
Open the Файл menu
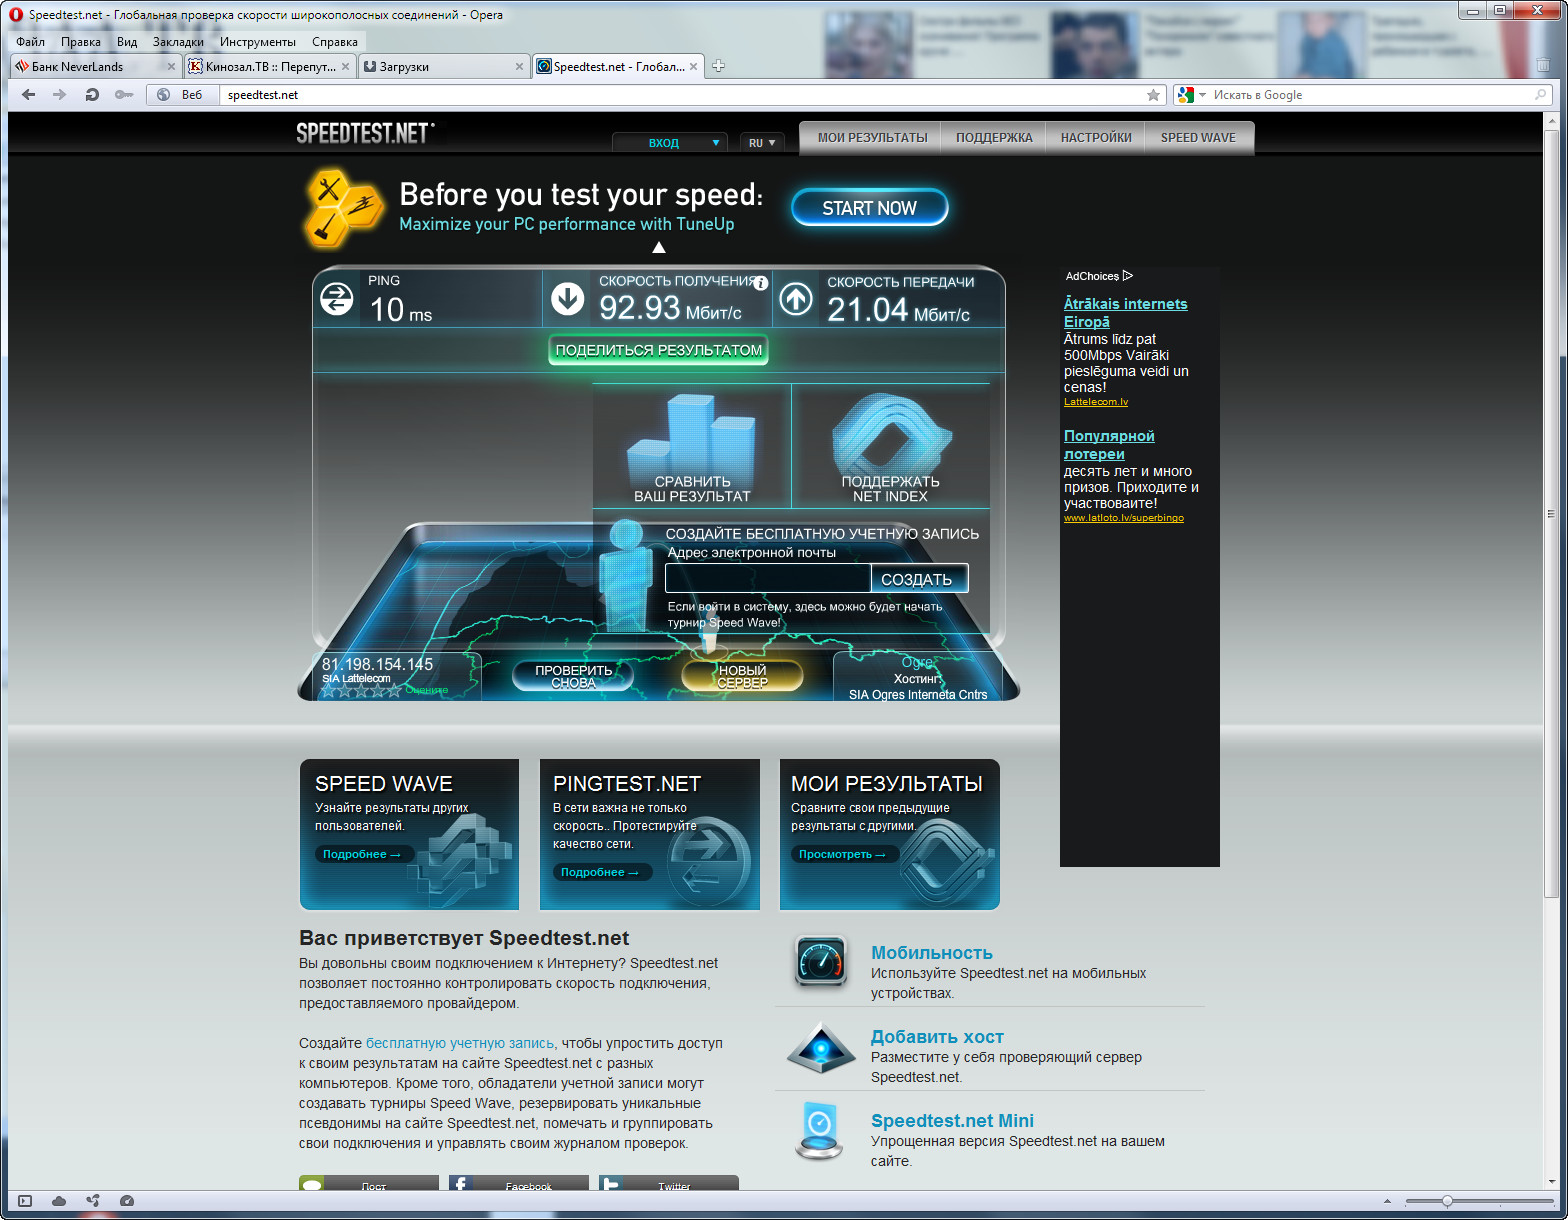(31, 42)
